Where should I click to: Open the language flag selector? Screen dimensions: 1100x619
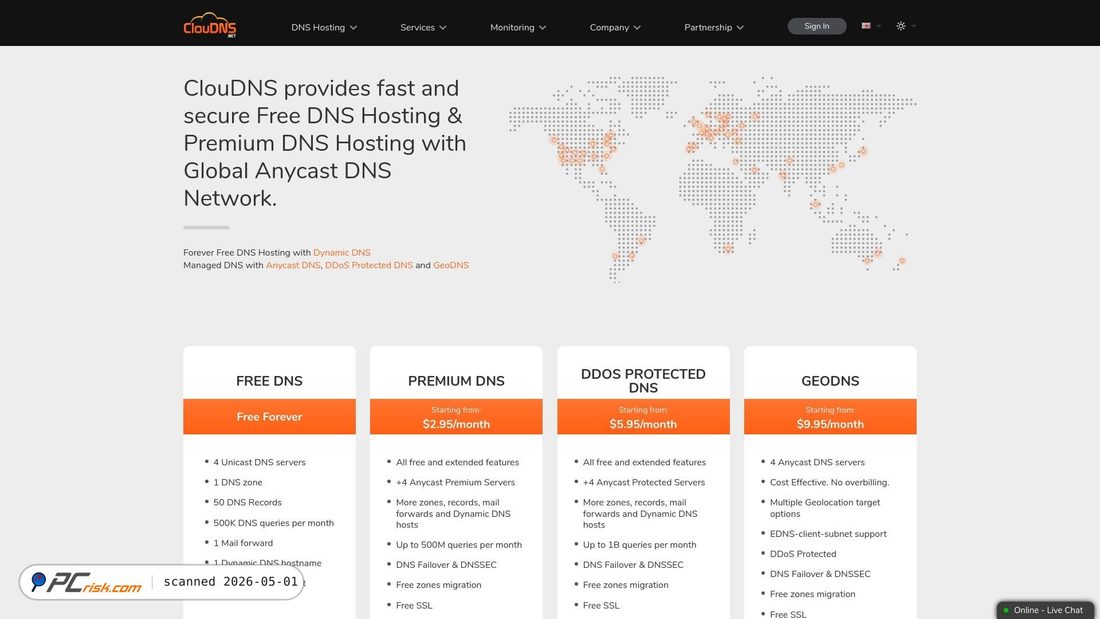(871, 26)
